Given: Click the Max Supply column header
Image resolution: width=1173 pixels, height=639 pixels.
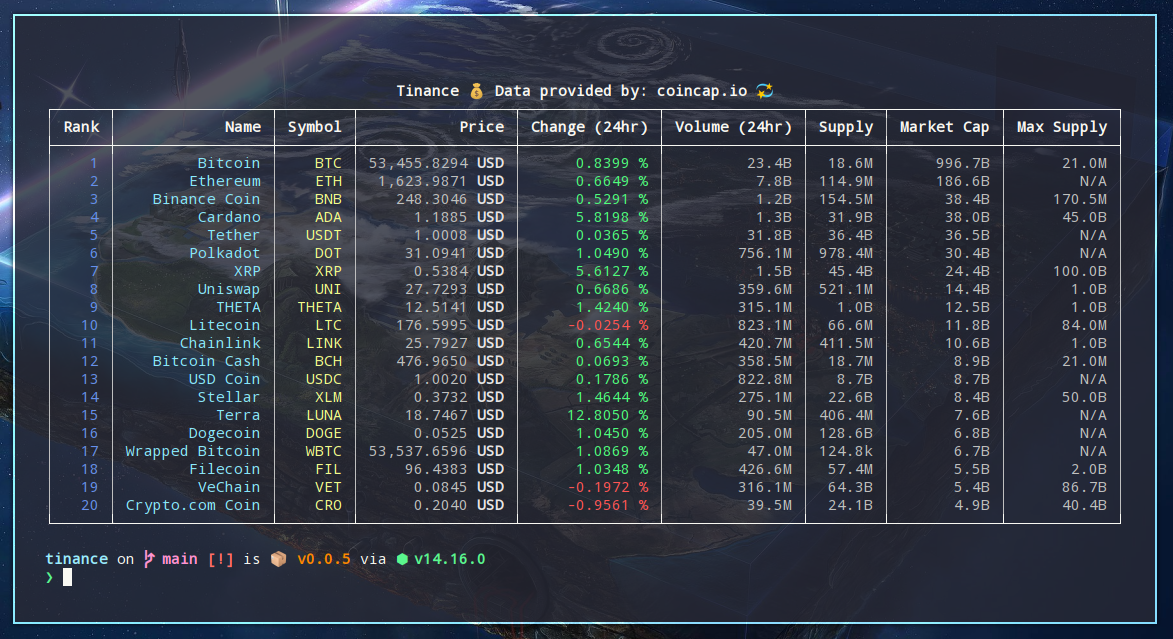Looking at the screenshot, I should [1062, 127].
